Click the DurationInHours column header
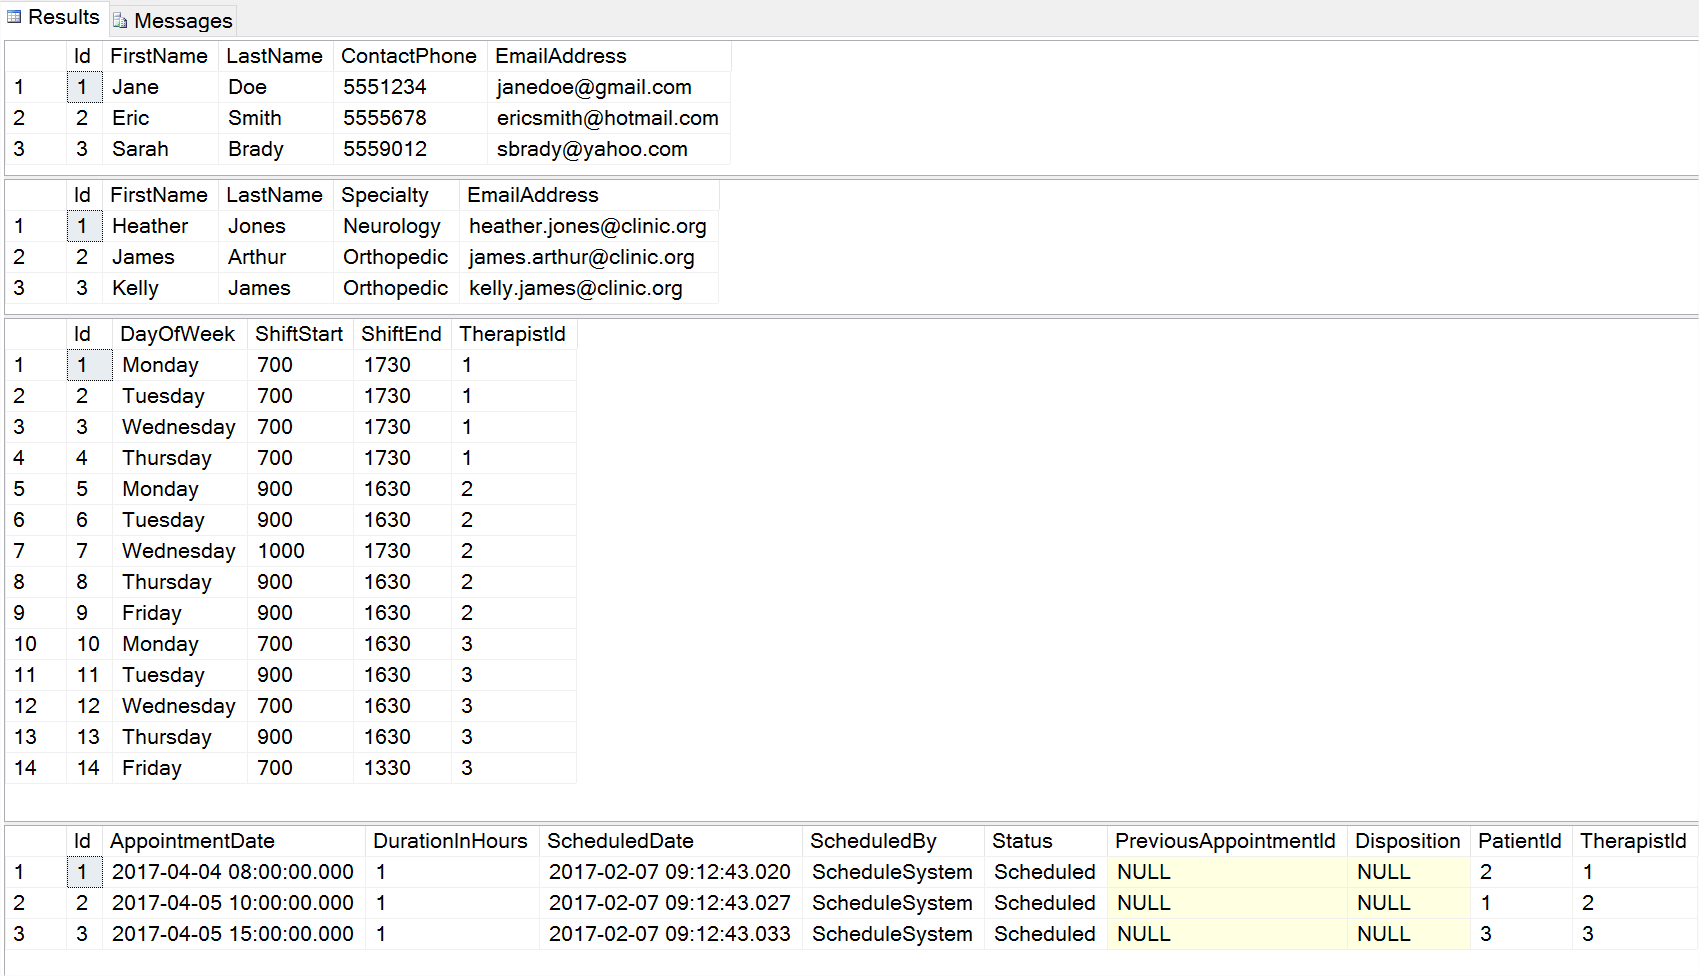The image size is (1699, 976). pyautogui.click(x=450, y=841)
